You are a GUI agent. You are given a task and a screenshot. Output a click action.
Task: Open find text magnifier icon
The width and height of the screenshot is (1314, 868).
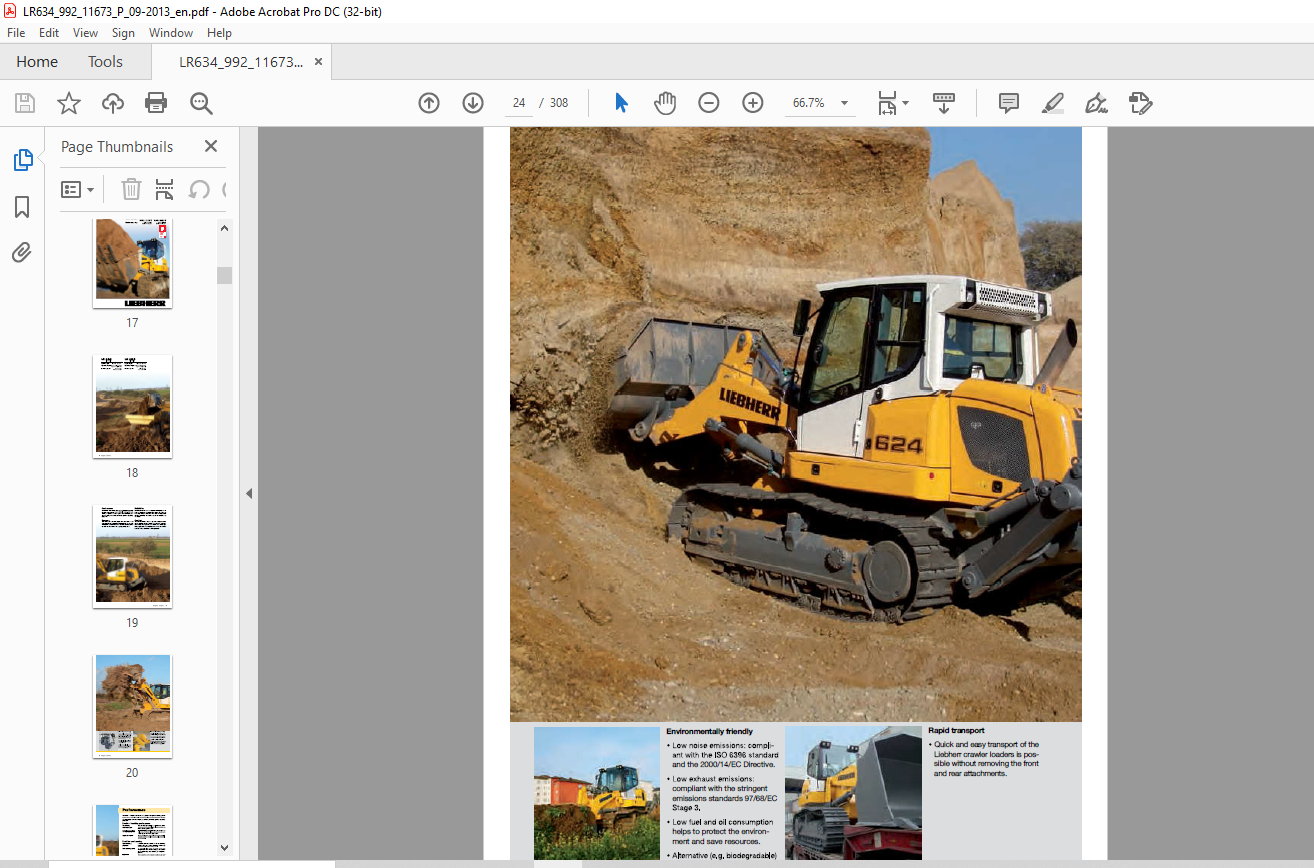201,103
